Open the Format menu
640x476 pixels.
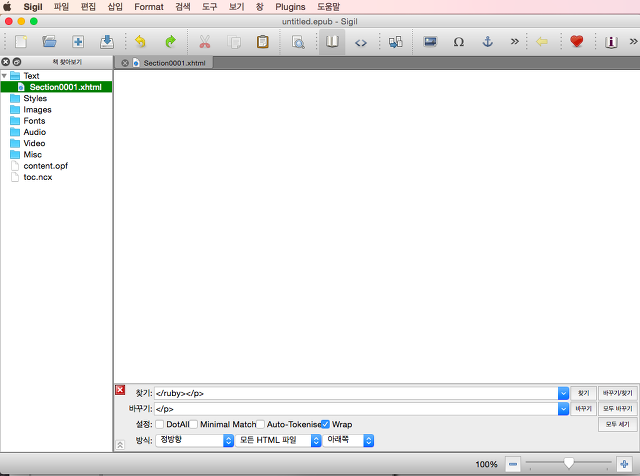(149, 7)
